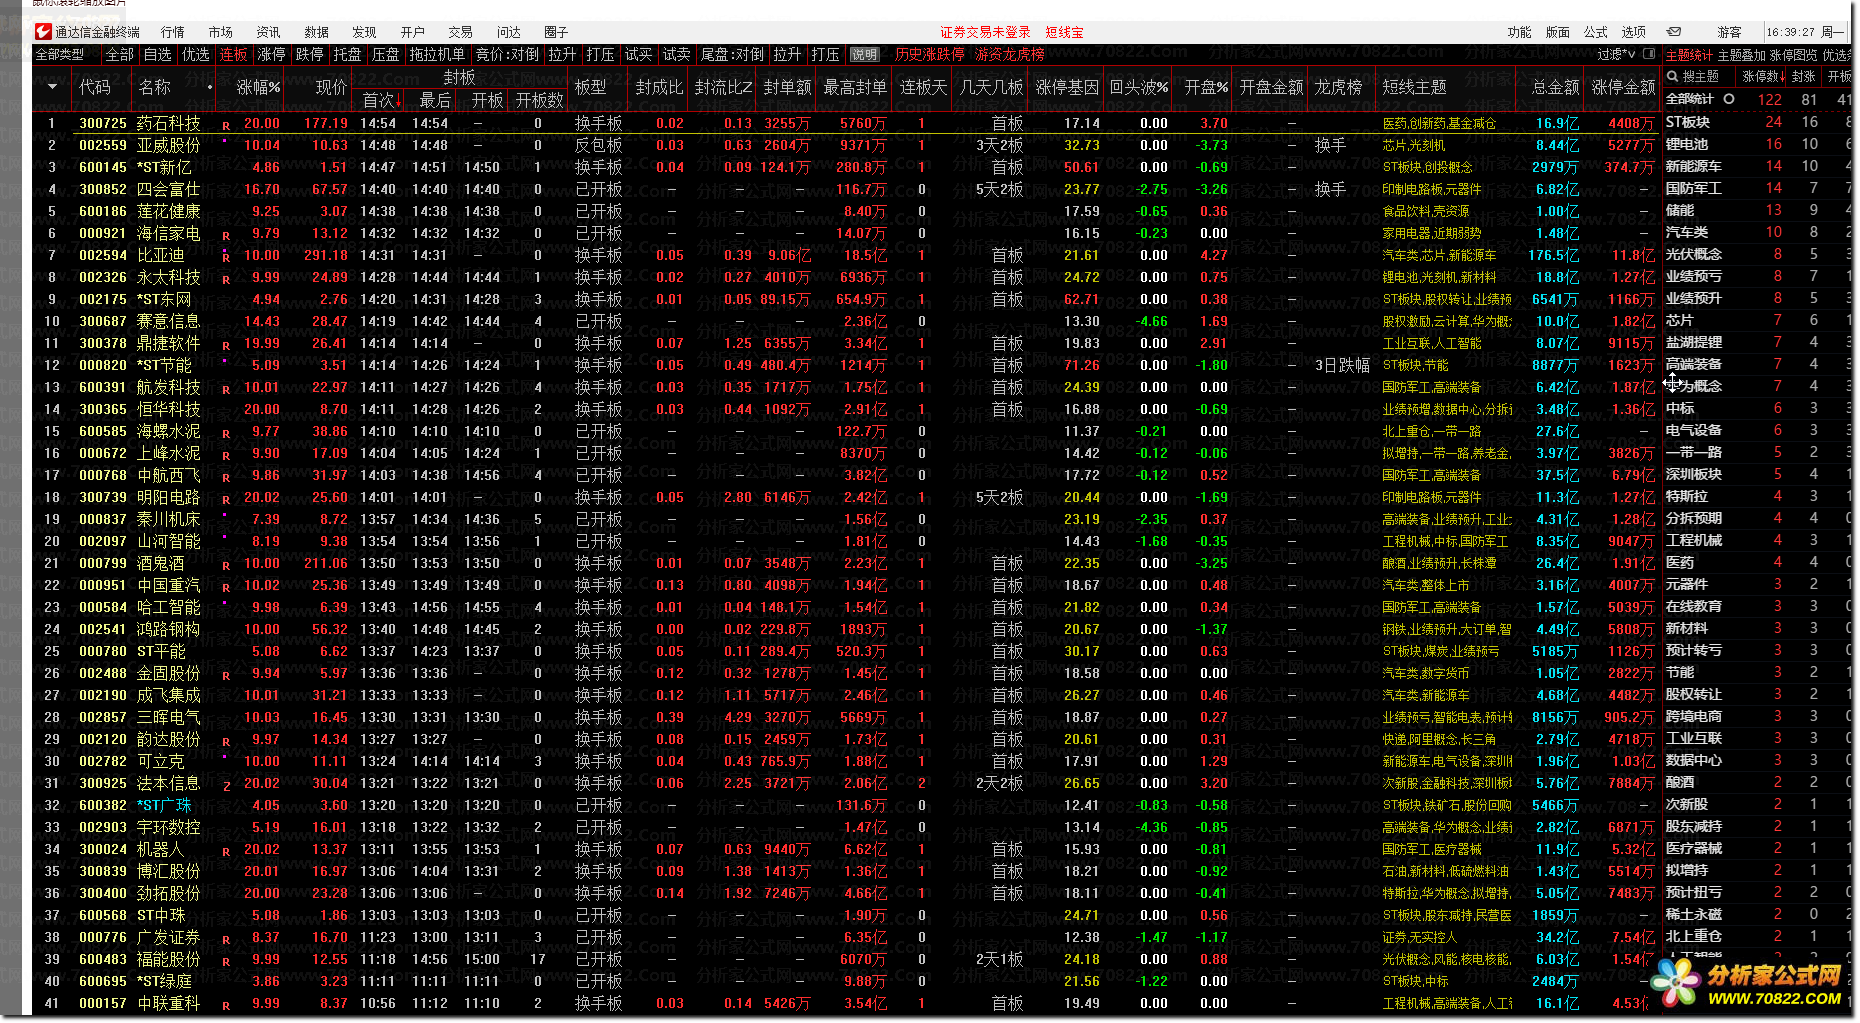Open the 数据 menu
Viewport: 1860px width, 1023px height.
pyautogui.click(x=317, y=32)
